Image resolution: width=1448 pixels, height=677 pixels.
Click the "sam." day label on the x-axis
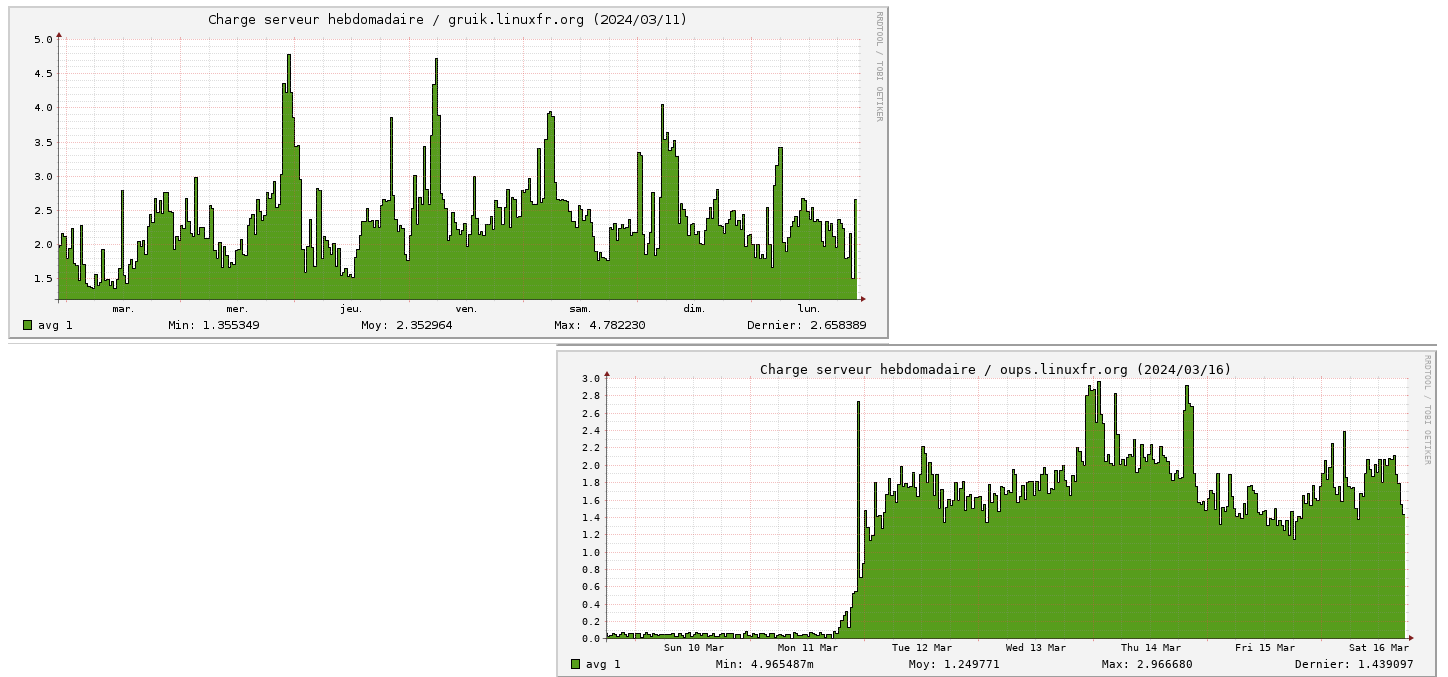pyautogui.click(x=580, y=309)
